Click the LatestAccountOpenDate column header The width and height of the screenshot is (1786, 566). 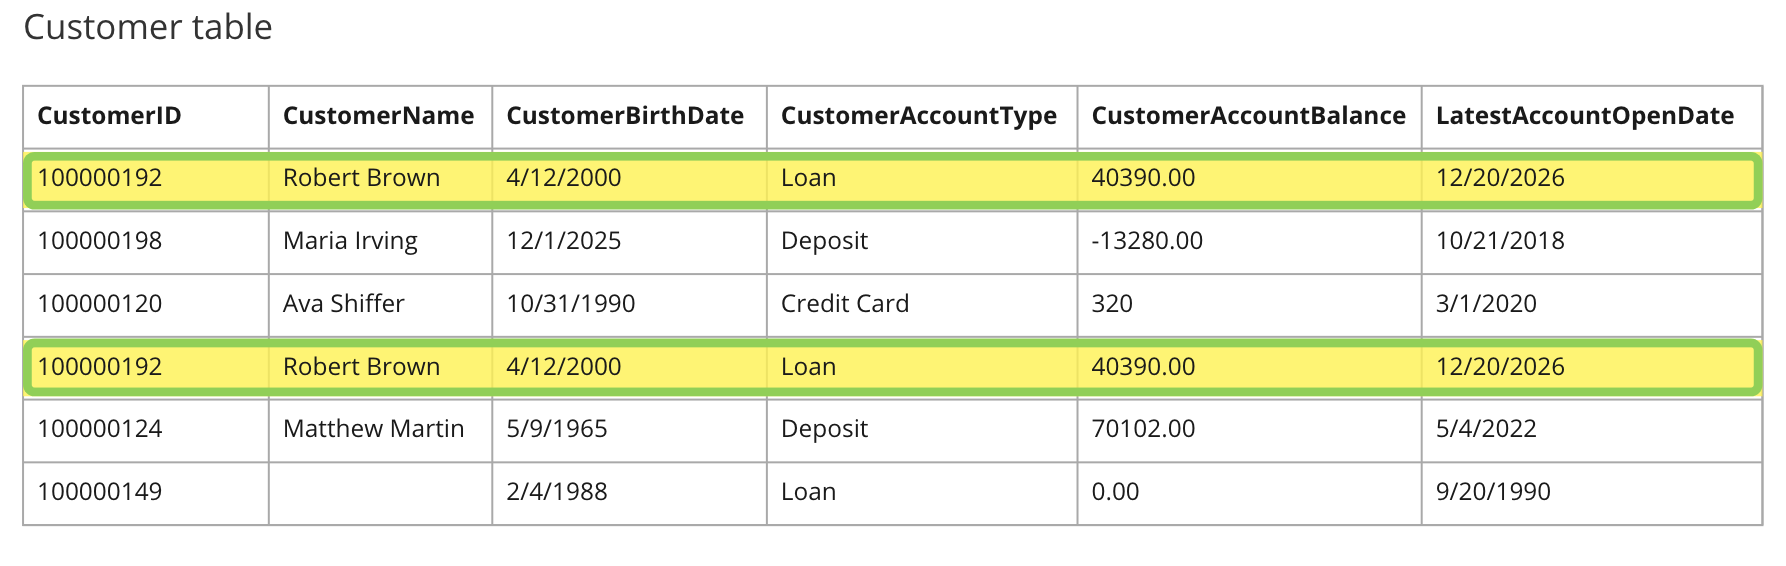pos(1591,117)
